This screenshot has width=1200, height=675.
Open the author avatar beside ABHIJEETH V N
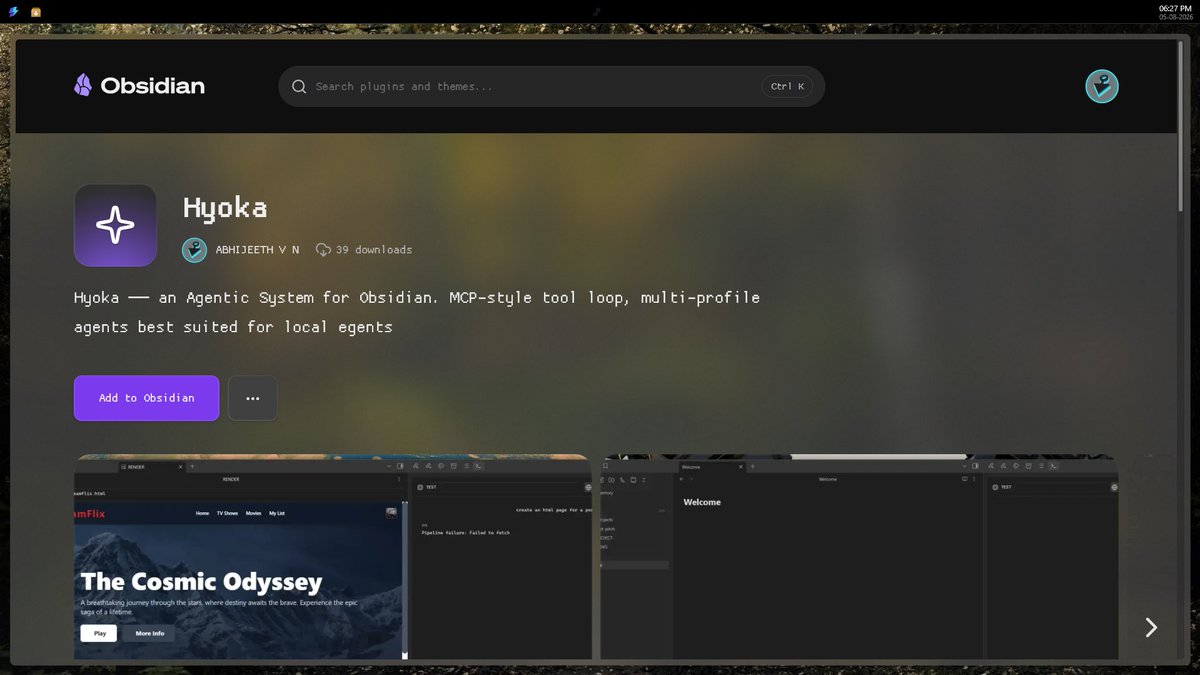(194, 250)
